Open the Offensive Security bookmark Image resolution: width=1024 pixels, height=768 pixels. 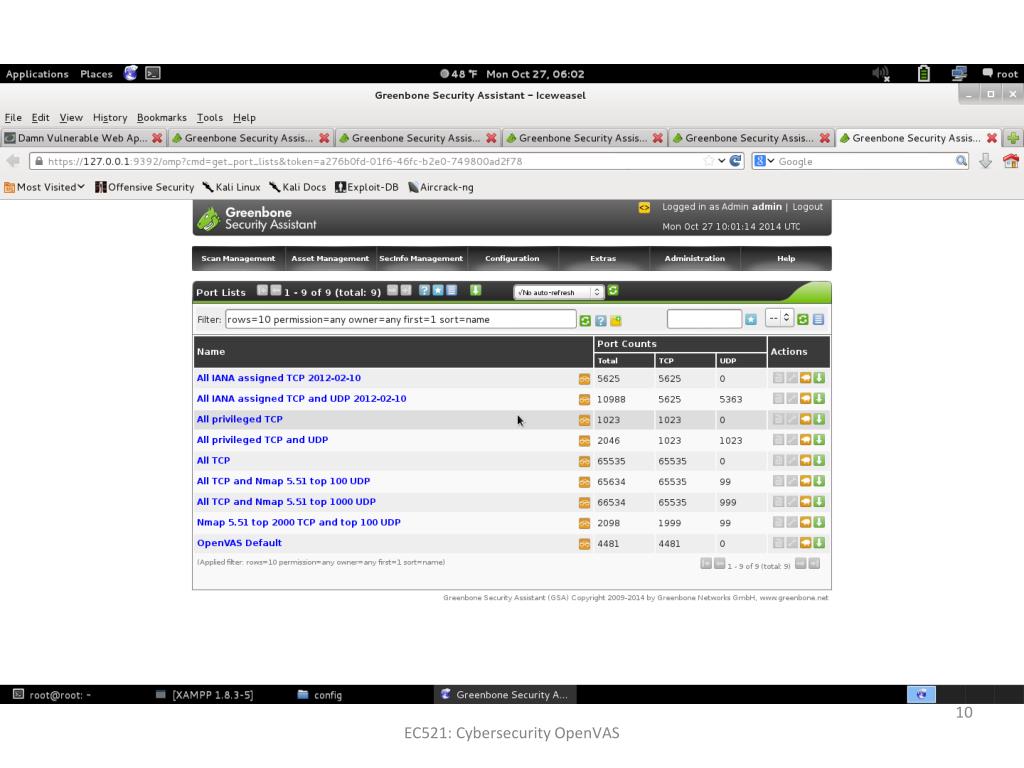(144, 187)
